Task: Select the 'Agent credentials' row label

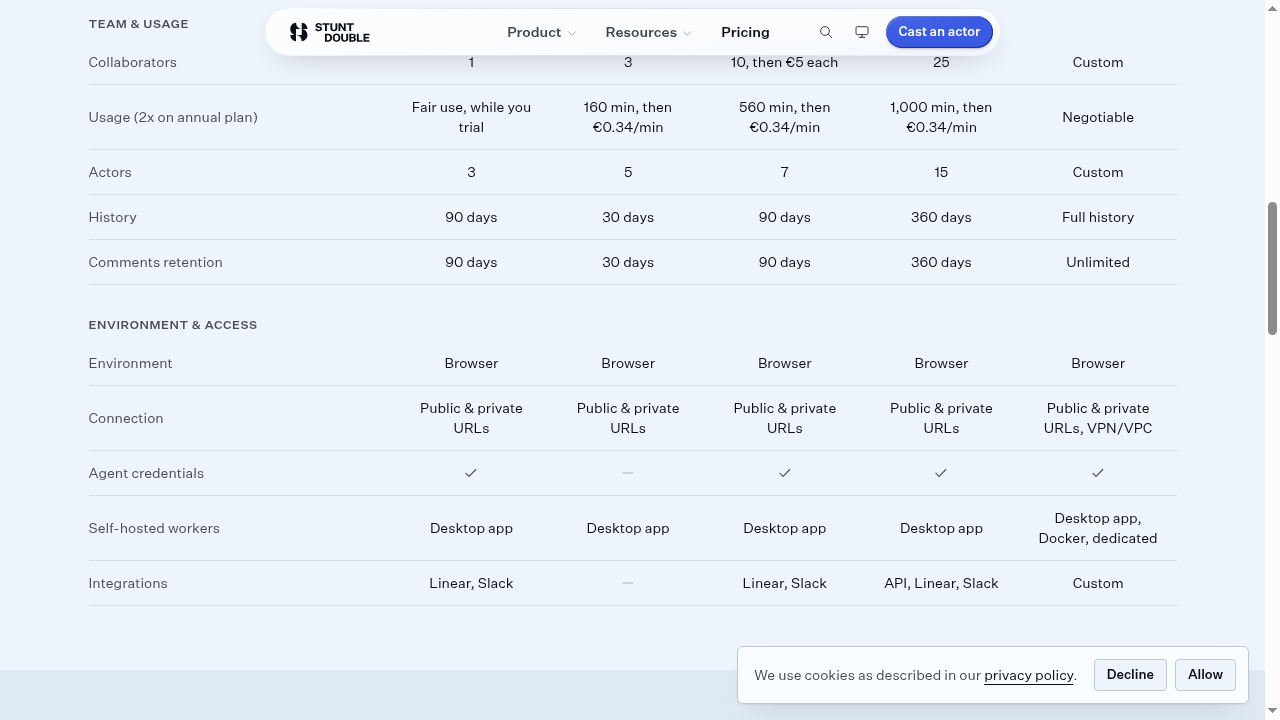Action: (x=146, y=473)
